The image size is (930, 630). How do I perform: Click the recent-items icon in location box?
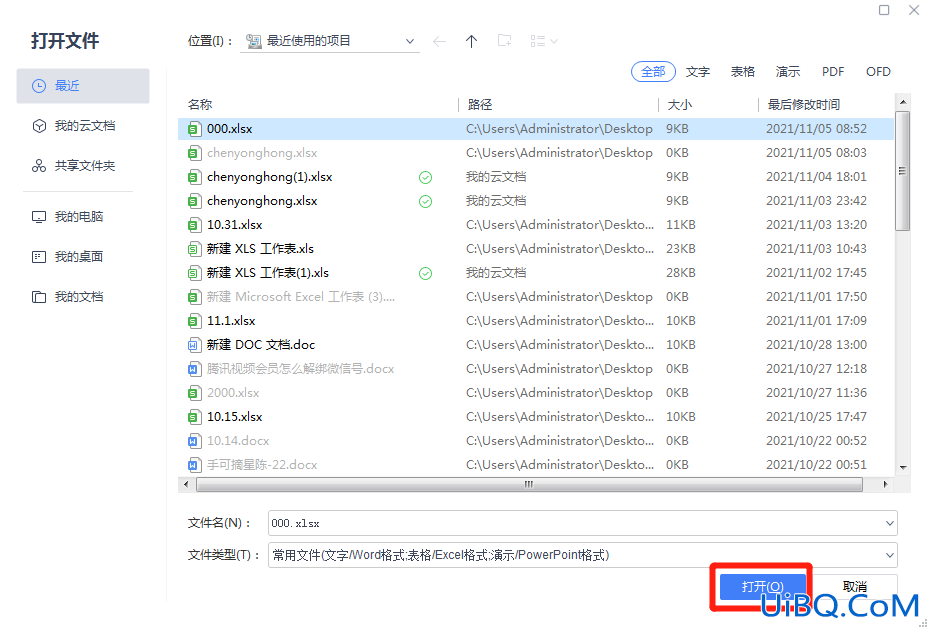pyautogui.click(x=254, y=42)
